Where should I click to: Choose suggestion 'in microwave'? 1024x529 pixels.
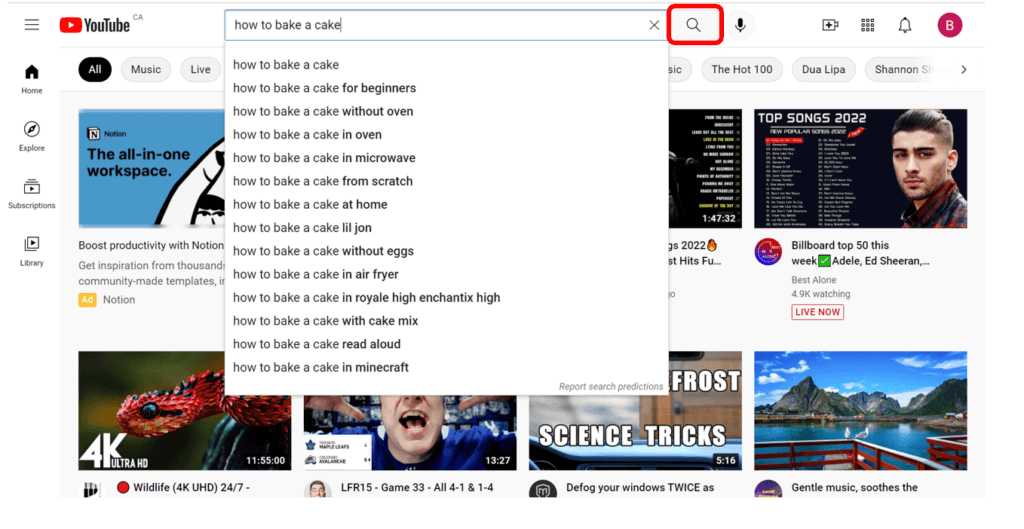[447, 158]
